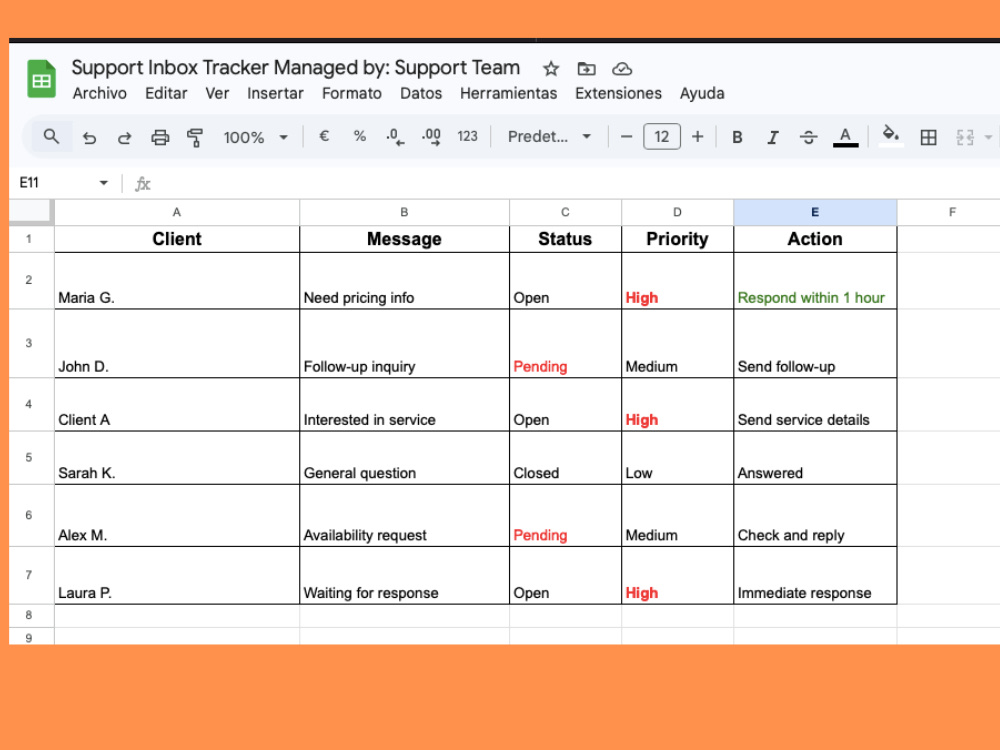Select the 'Immediate response' cell

point(815,575)
